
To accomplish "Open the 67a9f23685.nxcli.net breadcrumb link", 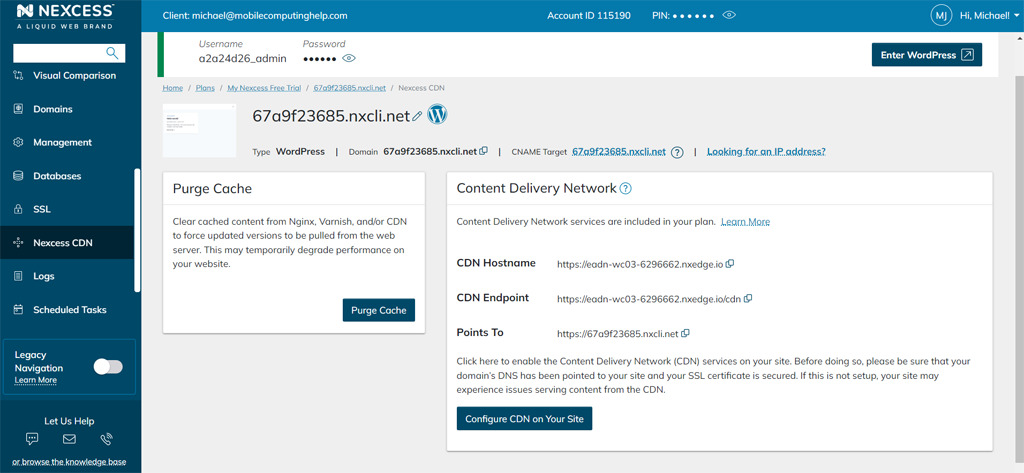I will (x=349, y=88).
